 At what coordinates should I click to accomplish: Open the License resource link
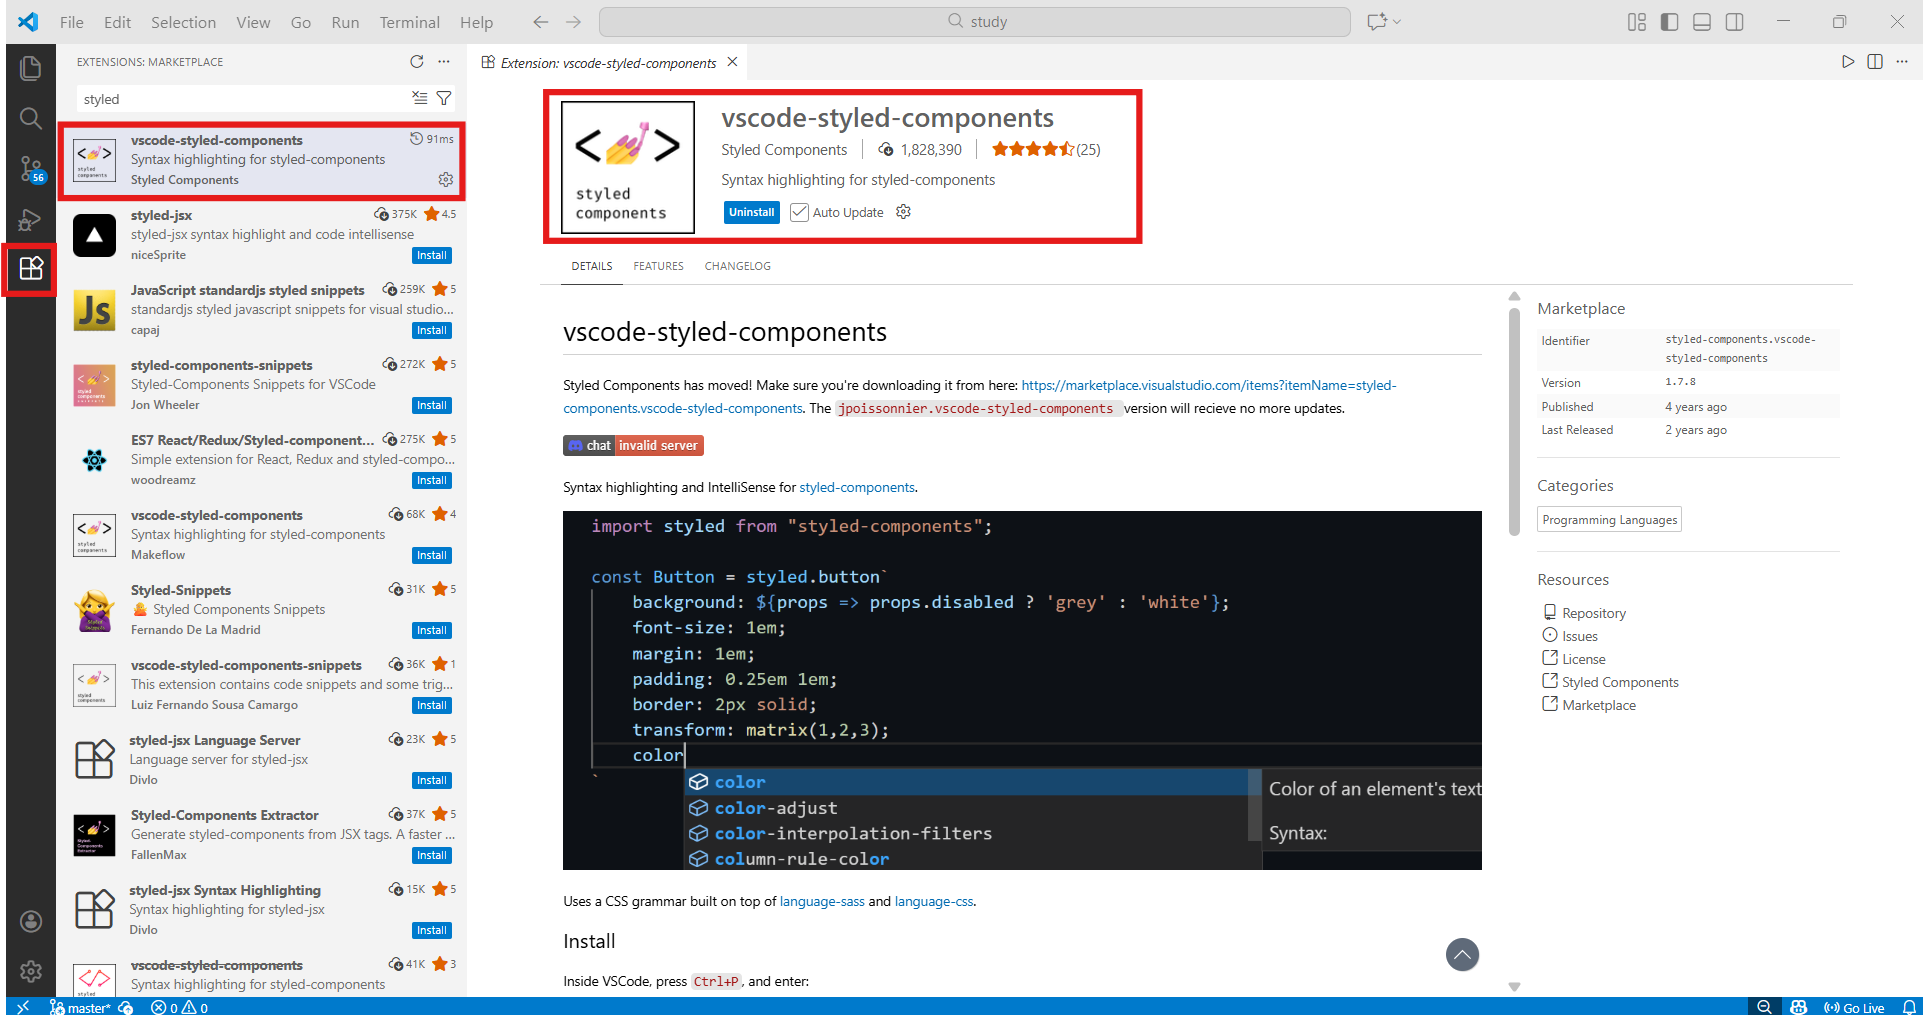[x=1574, y=659]
